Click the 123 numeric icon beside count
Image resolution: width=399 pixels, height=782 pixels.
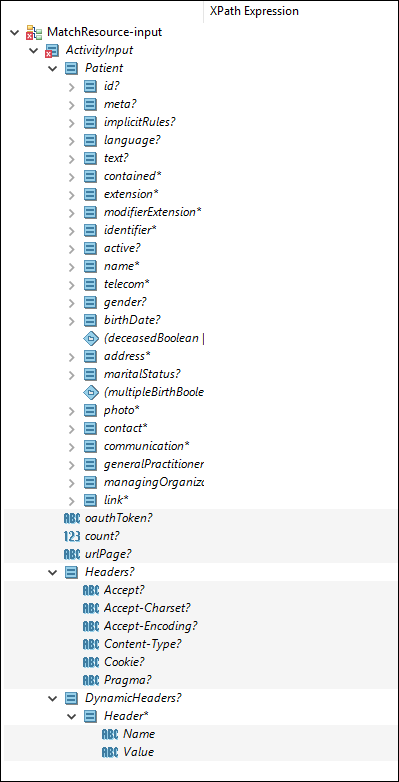point(72,536)
